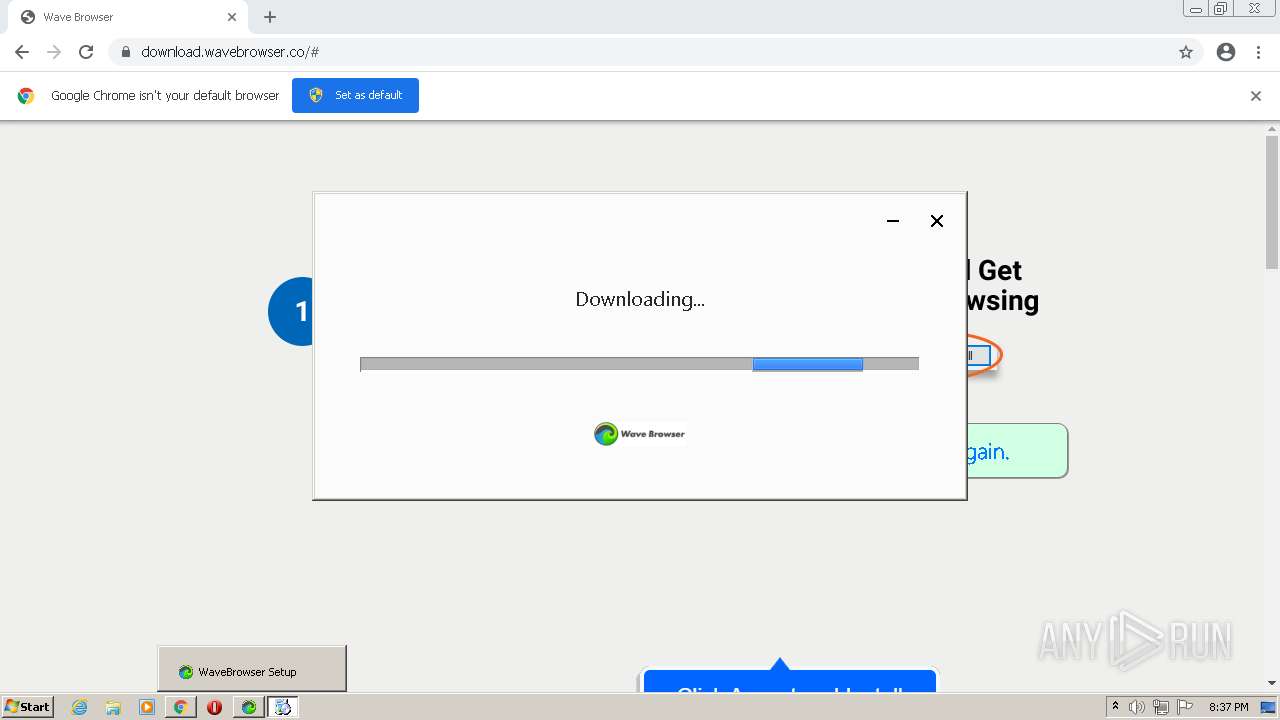Reload the Wave Browser download page
This screenshot has width=1280, height=720.
pos(86,52)
